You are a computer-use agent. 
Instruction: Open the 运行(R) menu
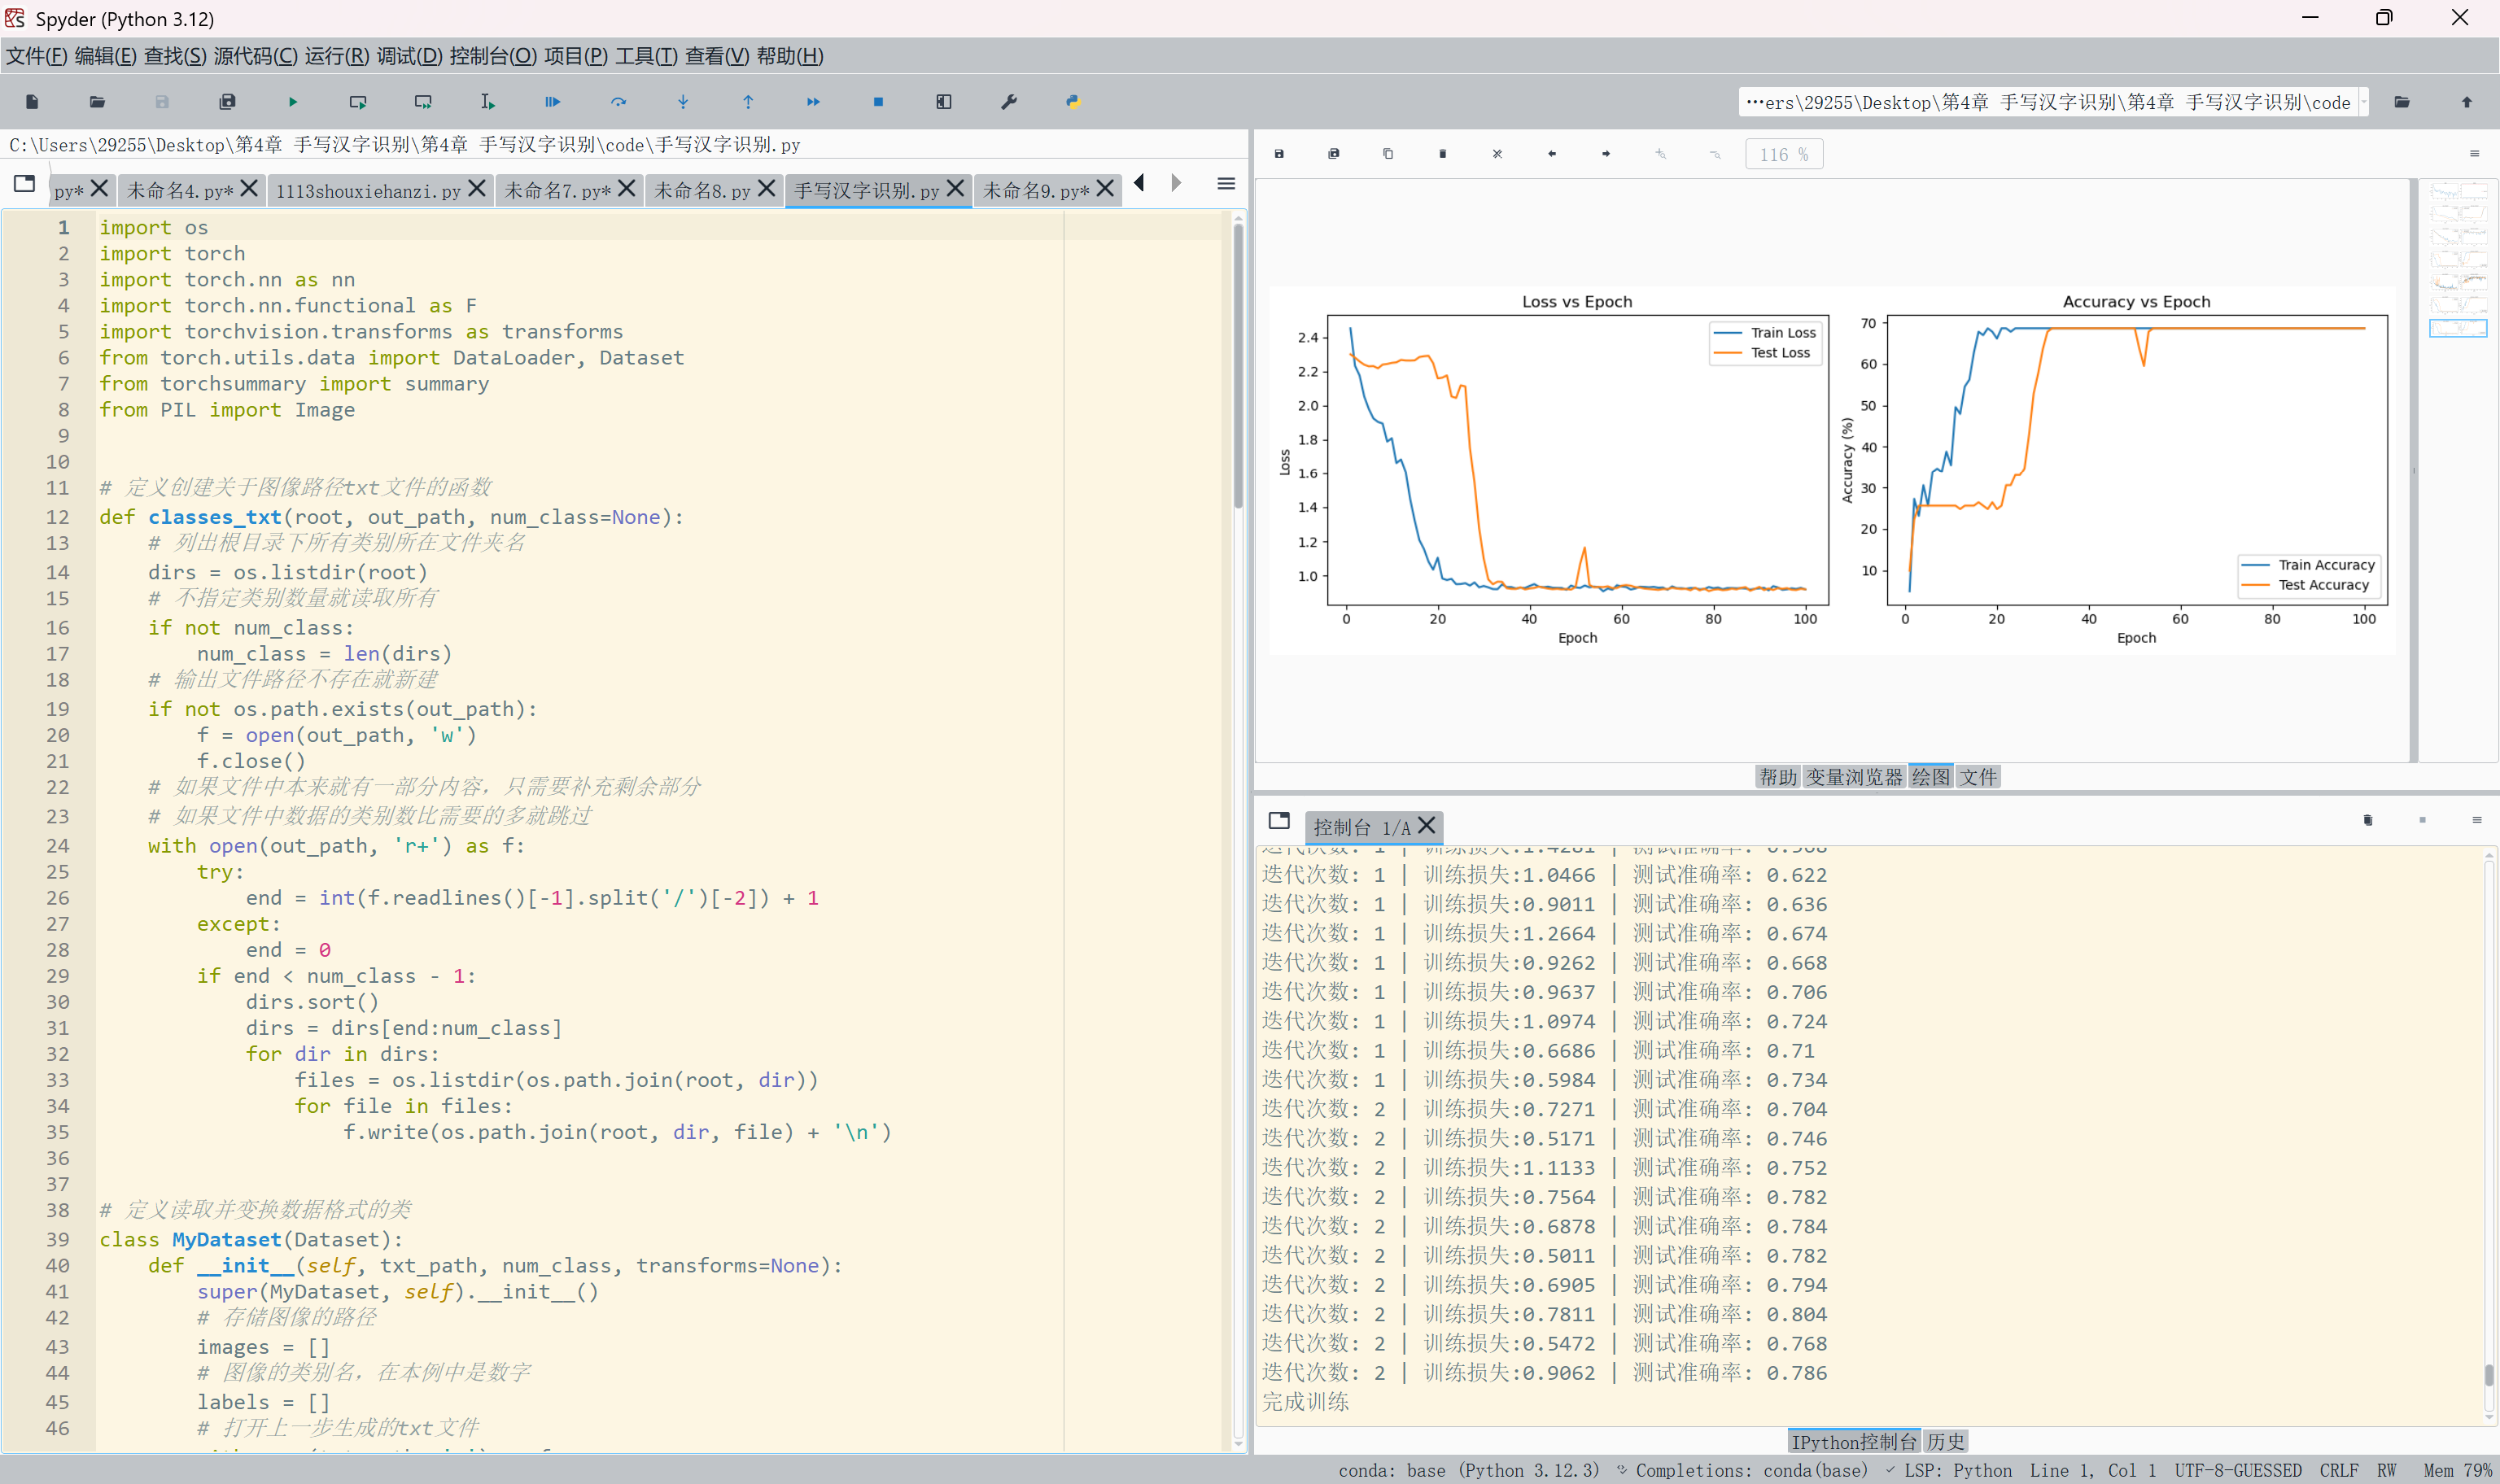[x=336, y=56]
